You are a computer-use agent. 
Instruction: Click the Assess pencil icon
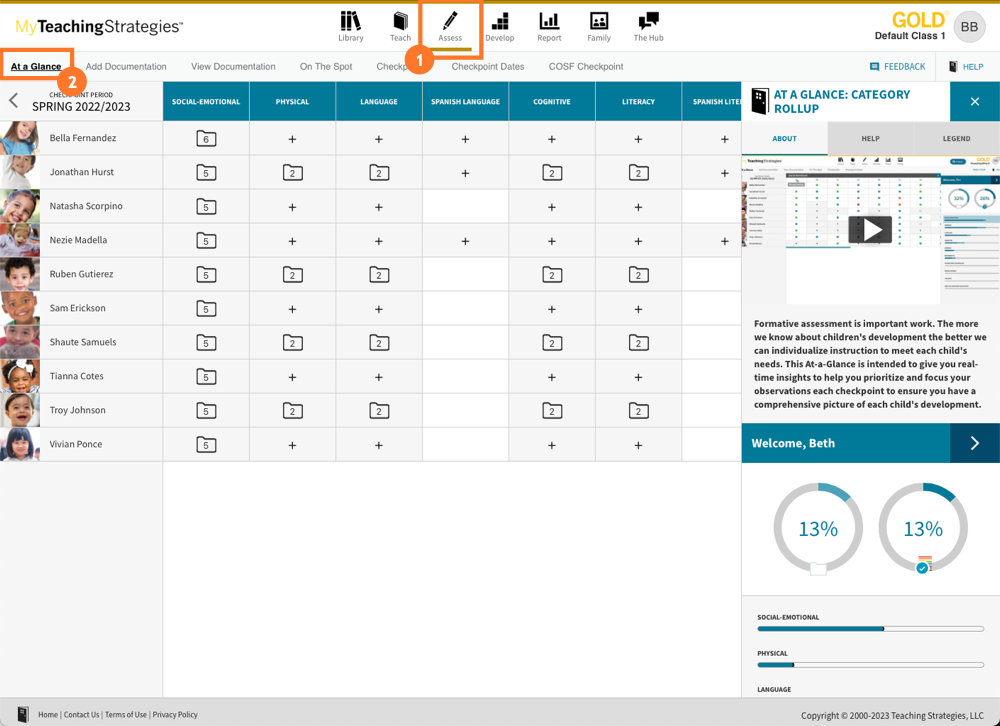pos(450,26)
